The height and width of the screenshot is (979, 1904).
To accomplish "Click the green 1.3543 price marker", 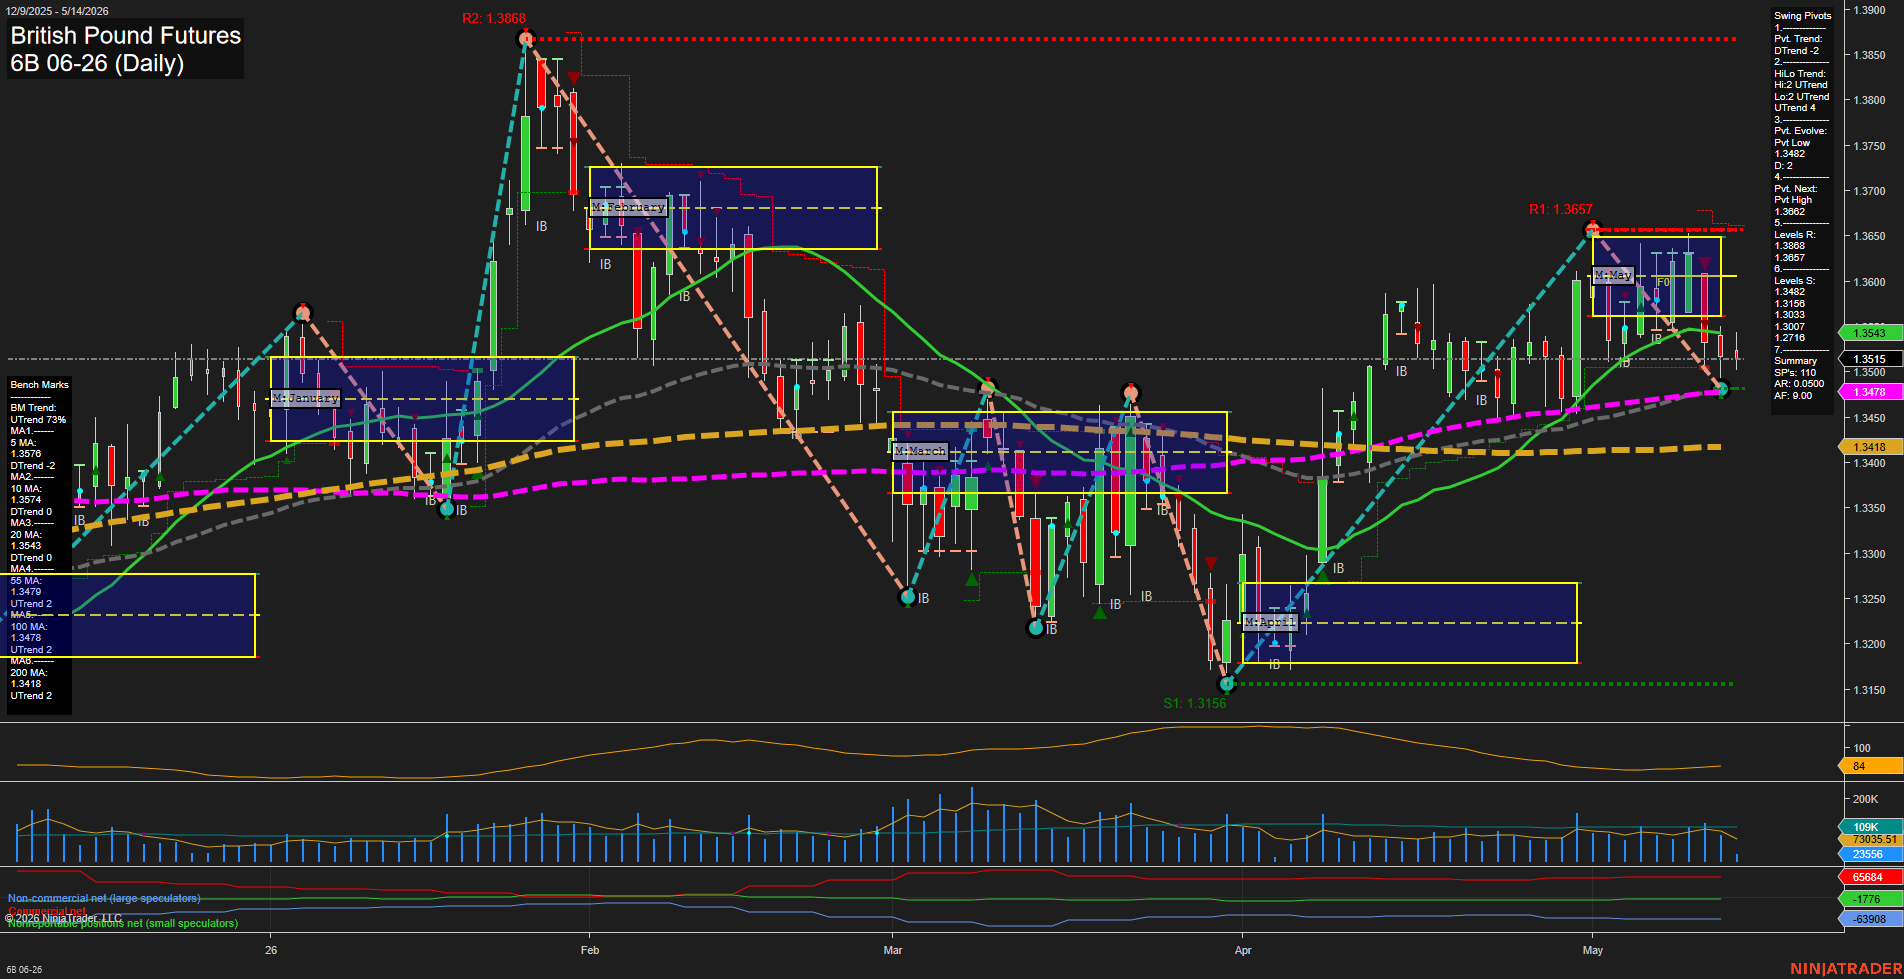I will [1870, 333].
